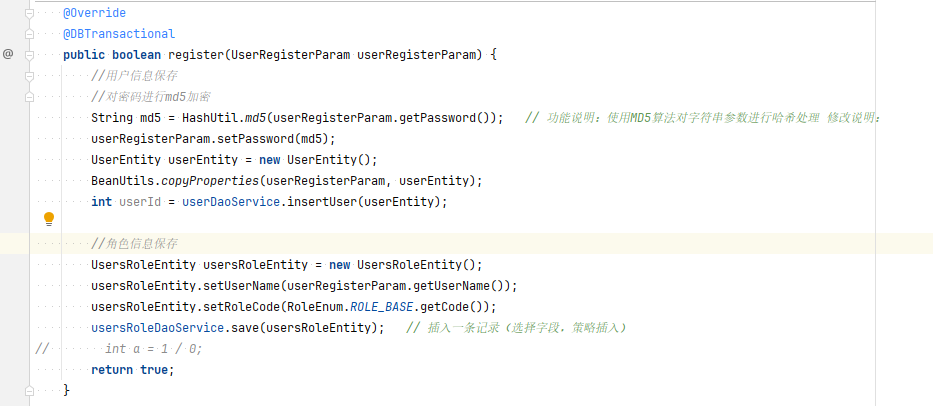The width and height of the screenshot is (933, 406).
Task: Click the getPassword() call
Action: [x=447, y=118]
